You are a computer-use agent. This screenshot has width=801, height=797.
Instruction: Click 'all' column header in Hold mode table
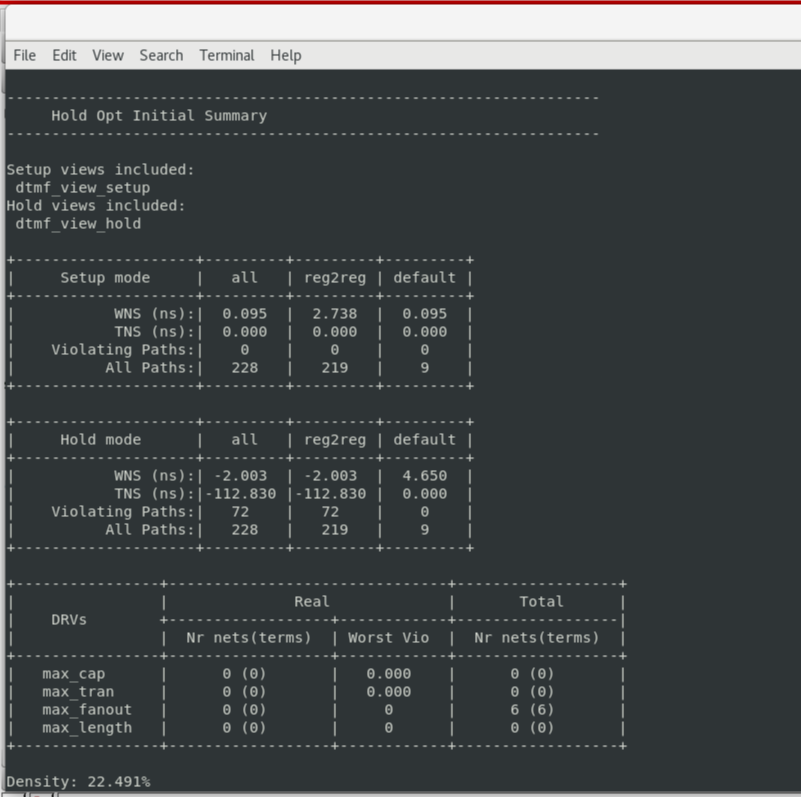click(x=245, y=440)
